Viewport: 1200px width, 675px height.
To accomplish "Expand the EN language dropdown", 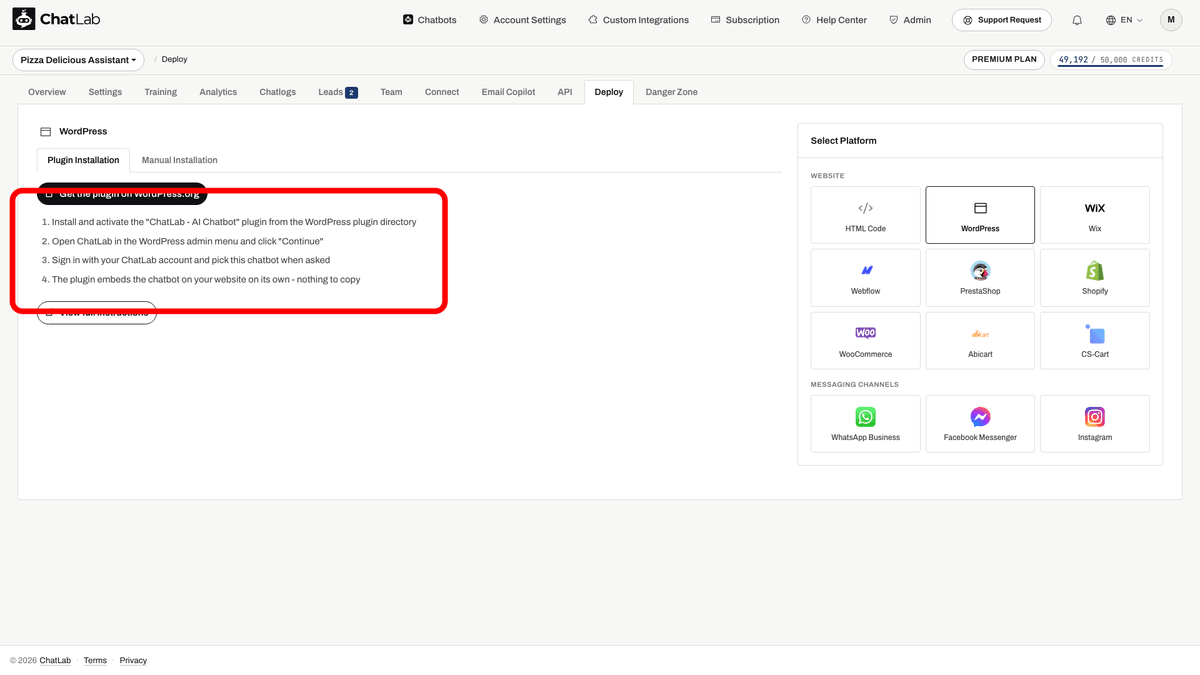I will 1124,20.
